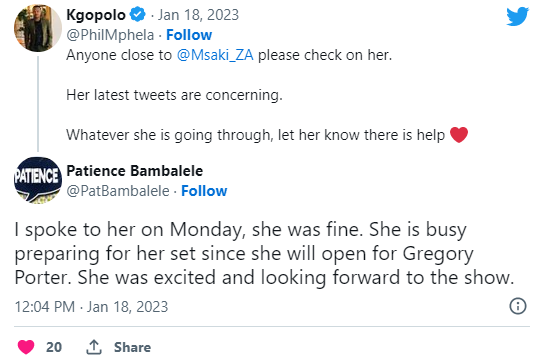Screen dimensions: 539x362
Task: Click the Share text label
Action: click(x=132, y=347)
